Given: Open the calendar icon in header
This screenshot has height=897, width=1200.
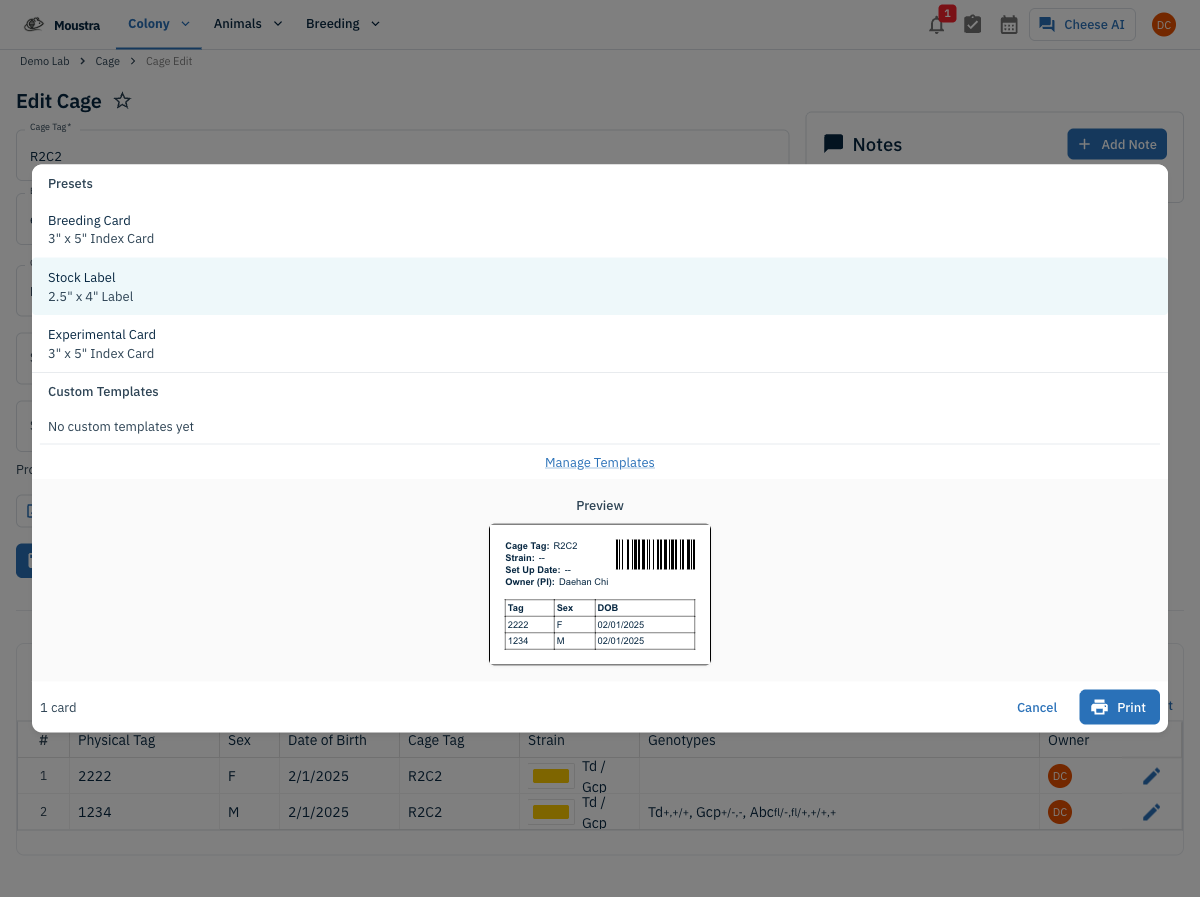Looking at the screenshot, I should pyautogui.click(x=1009, y=25).
